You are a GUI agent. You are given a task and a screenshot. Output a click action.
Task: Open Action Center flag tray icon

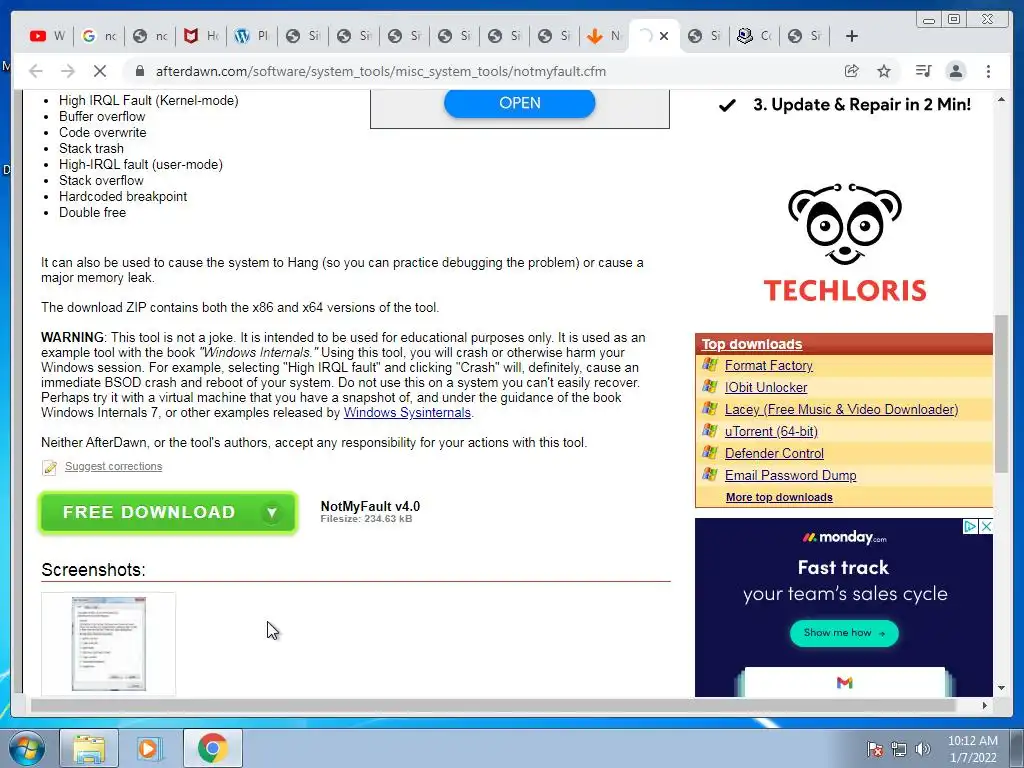[874, 749]
